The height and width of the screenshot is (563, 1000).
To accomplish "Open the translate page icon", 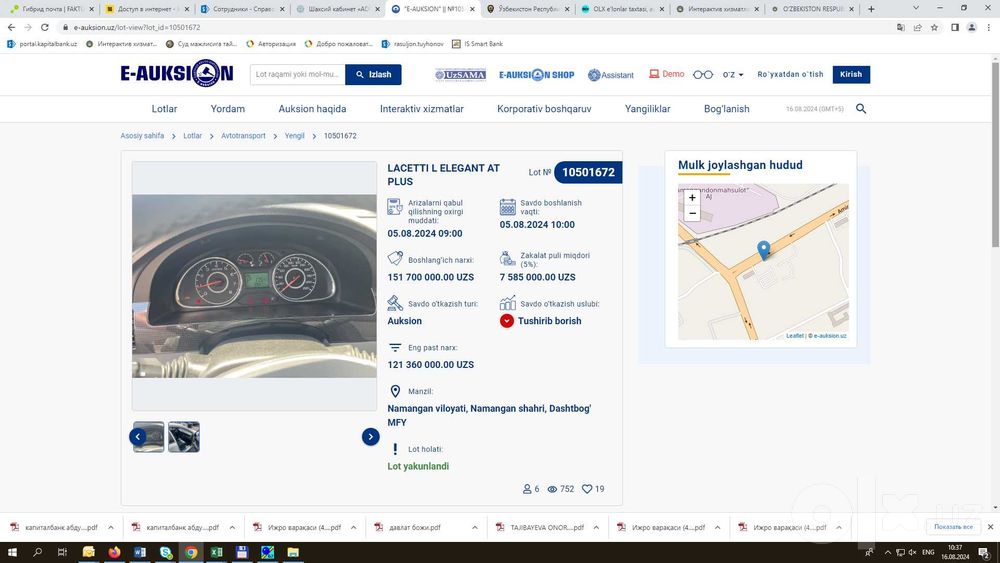I will click(x=901, y=27).
